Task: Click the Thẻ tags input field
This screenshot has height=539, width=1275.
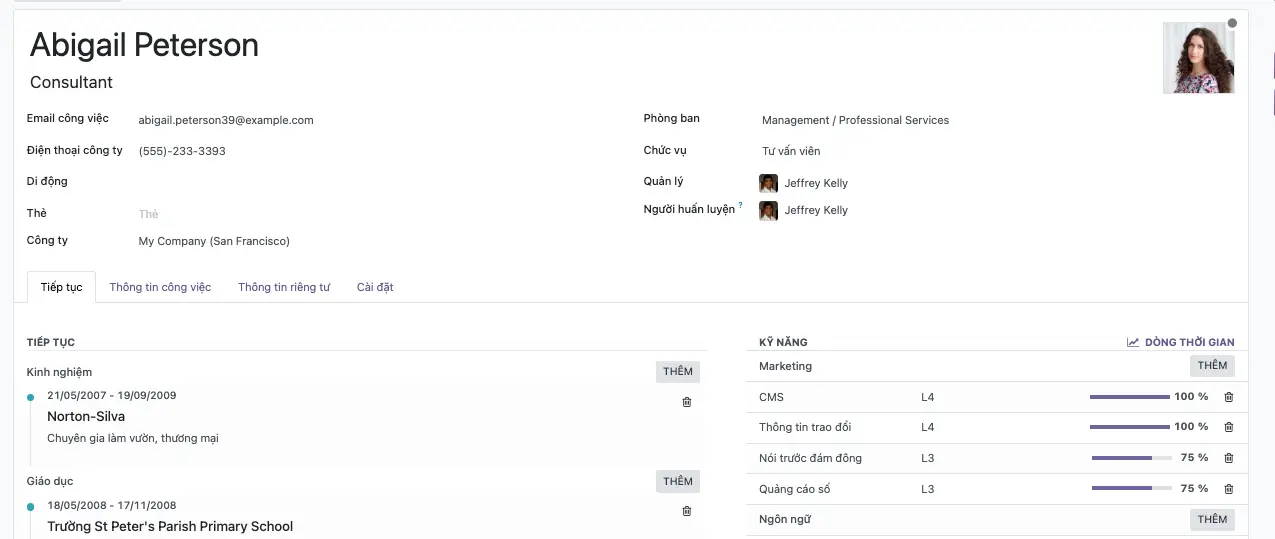Action: pyautogui.click(x=300, y=214)
